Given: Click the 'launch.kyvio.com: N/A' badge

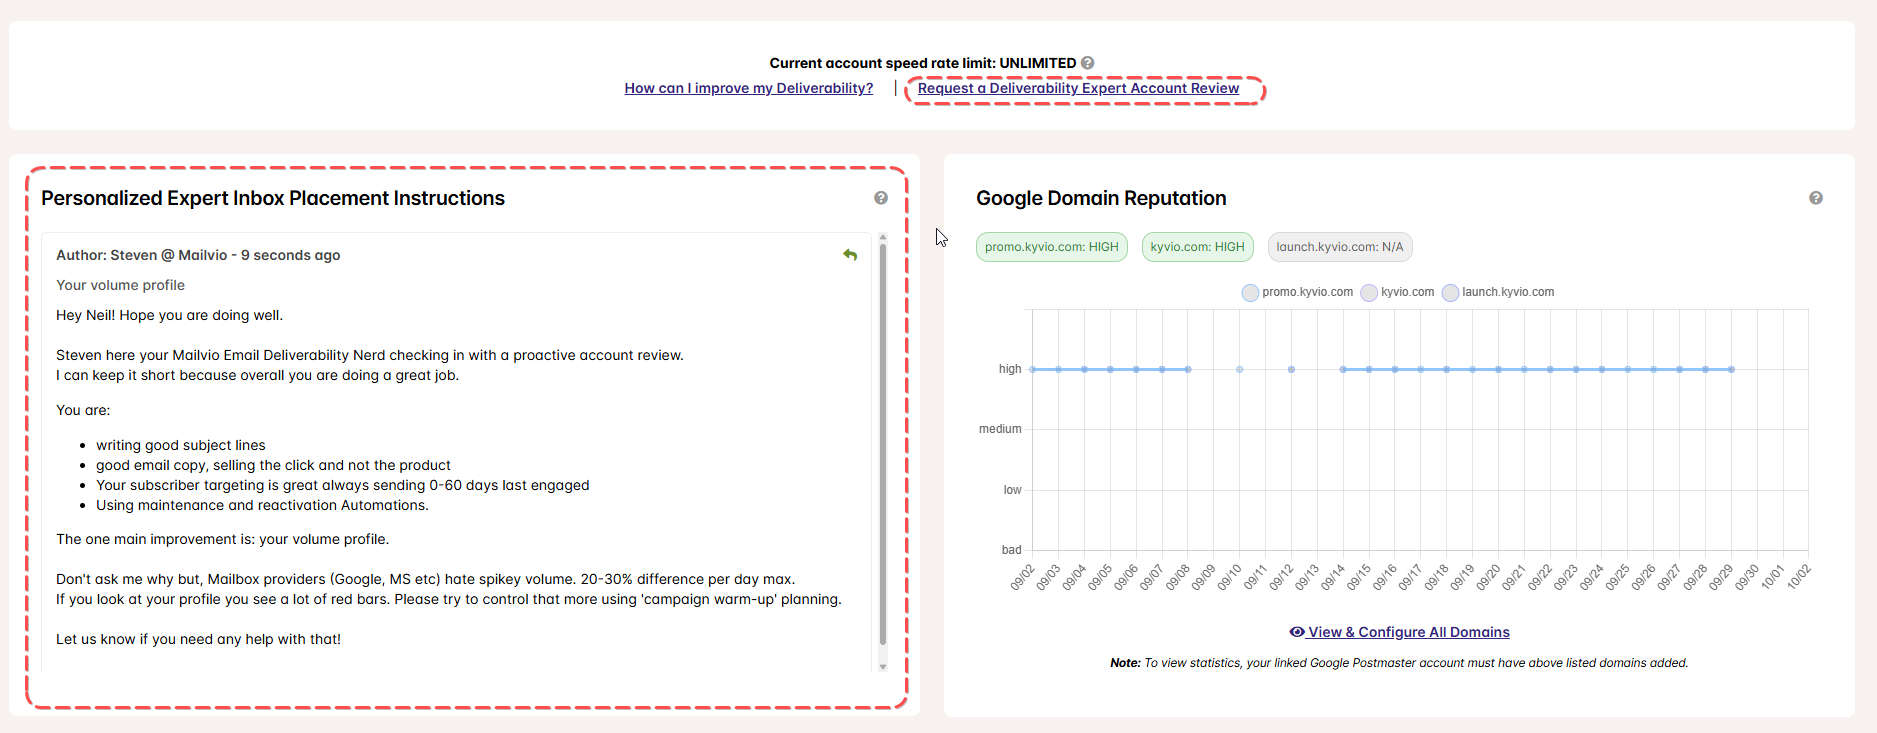Looking at the screenshot, I should (x=1340, y=247).
